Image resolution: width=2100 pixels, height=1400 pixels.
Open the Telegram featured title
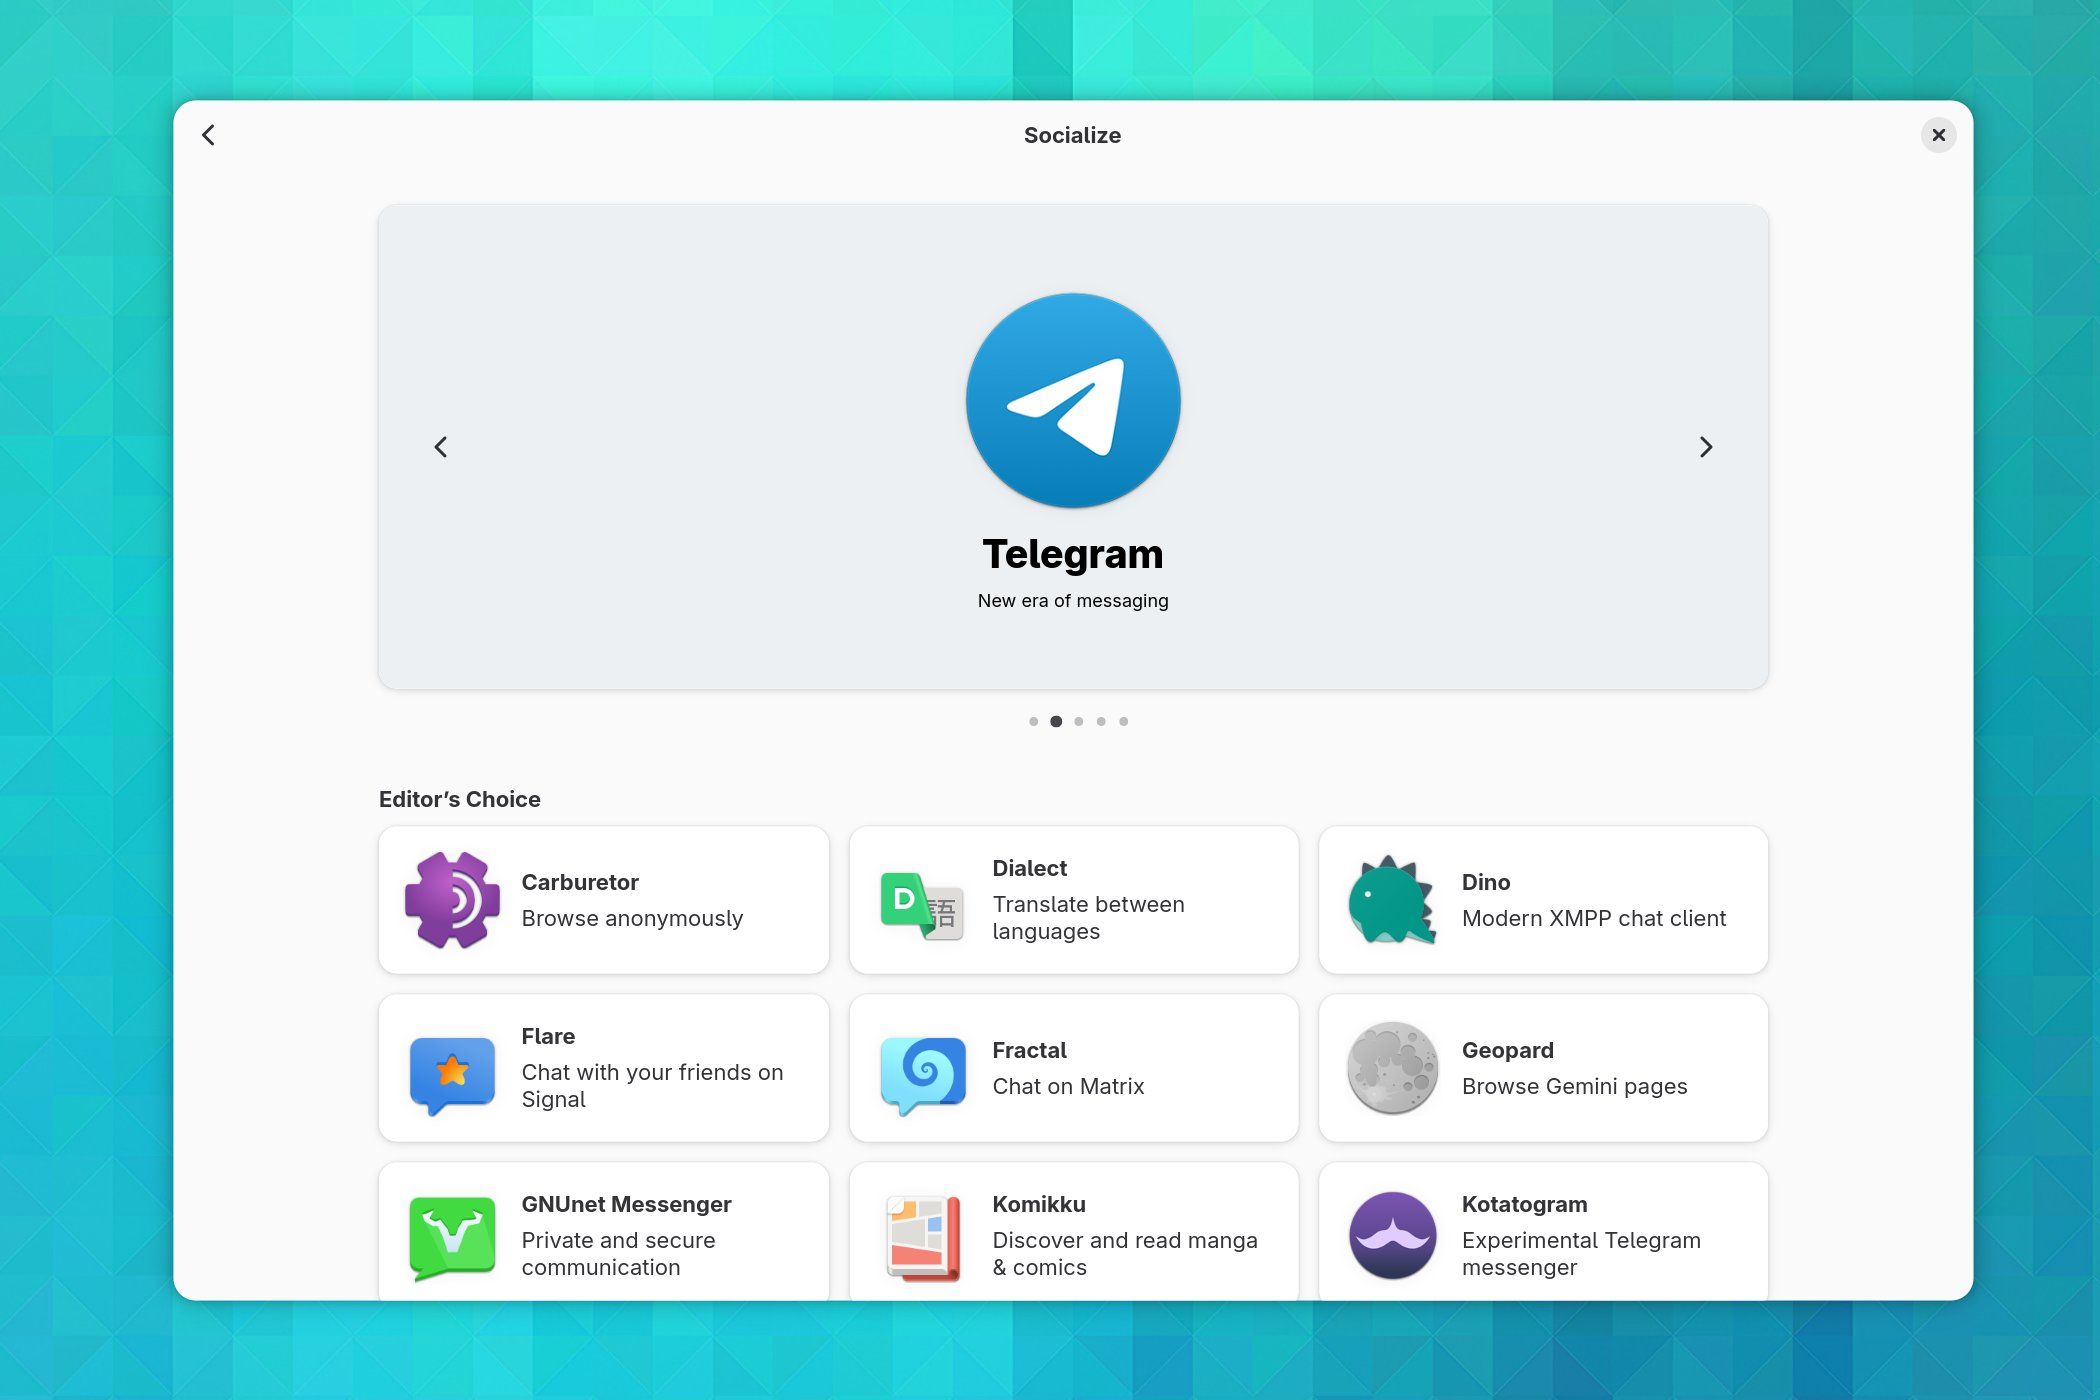click(1073, 554)
